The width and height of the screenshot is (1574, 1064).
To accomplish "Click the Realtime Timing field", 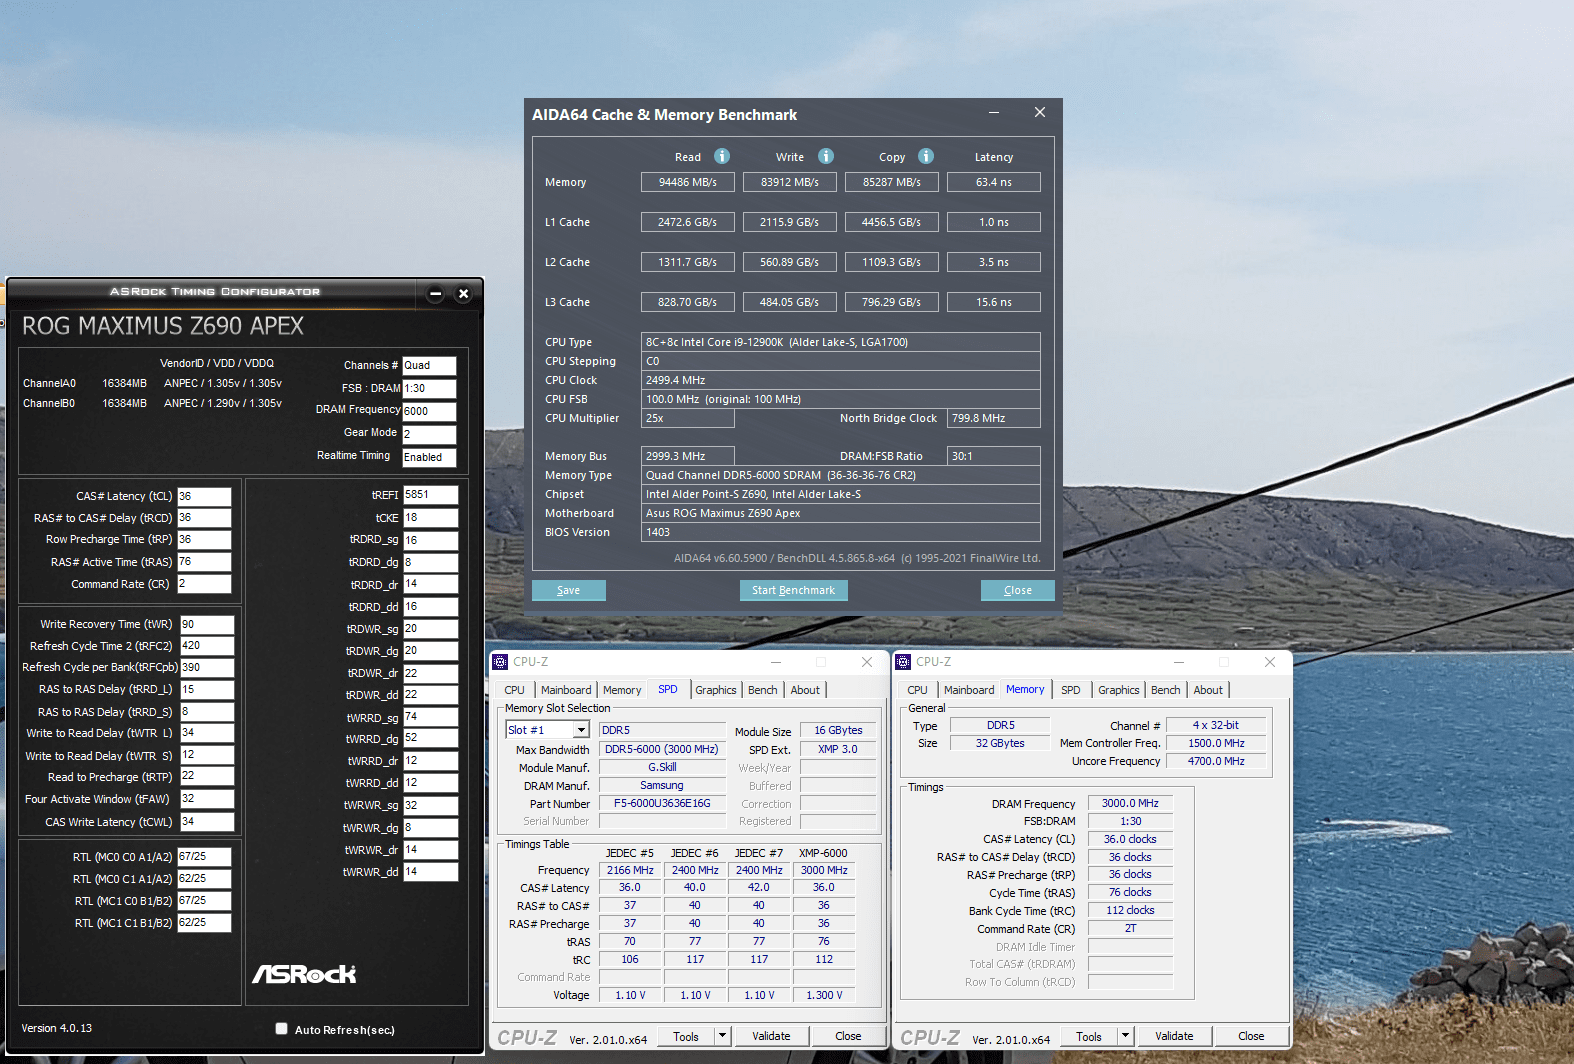I will pos(429,457).
